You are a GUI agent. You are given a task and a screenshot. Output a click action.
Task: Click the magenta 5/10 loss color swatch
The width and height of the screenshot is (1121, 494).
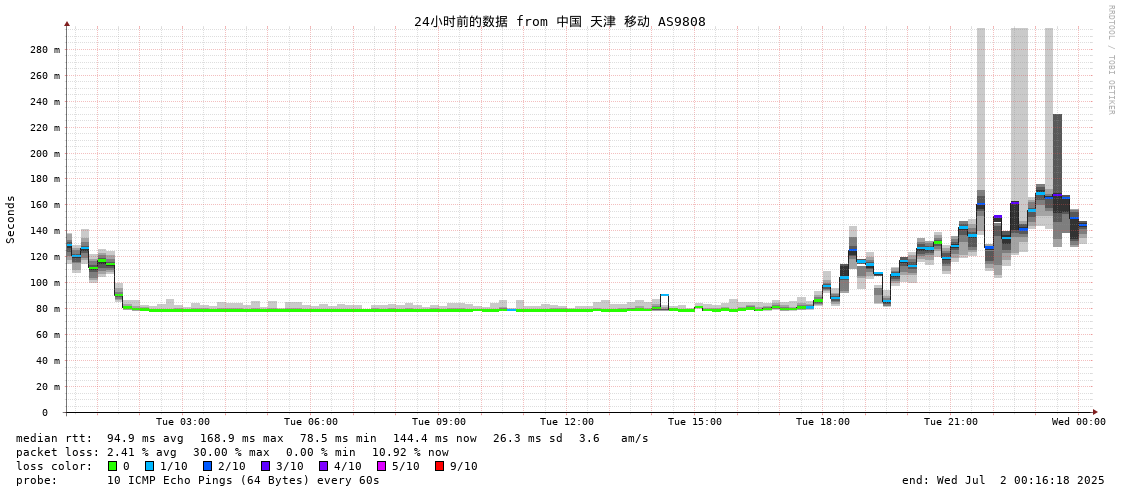(x=381, y=466)
